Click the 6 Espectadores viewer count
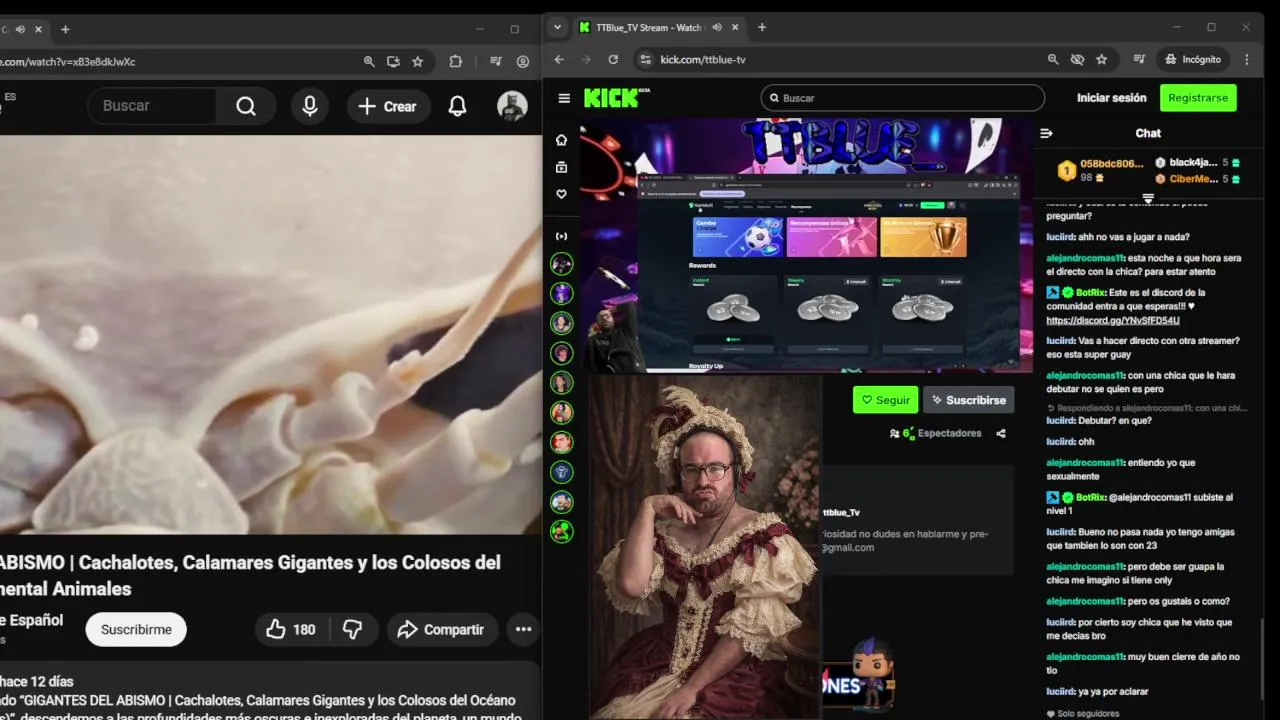 [x=935, y=433]
